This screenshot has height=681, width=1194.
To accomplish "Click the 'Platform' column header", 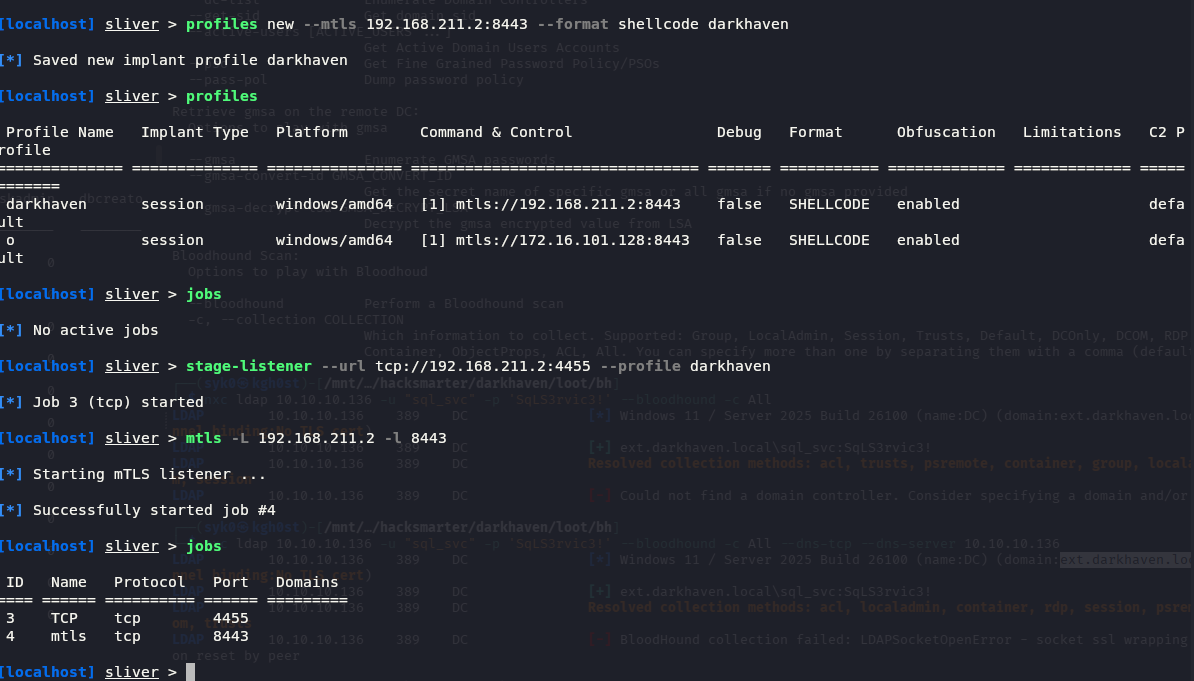I will [311, 133].
